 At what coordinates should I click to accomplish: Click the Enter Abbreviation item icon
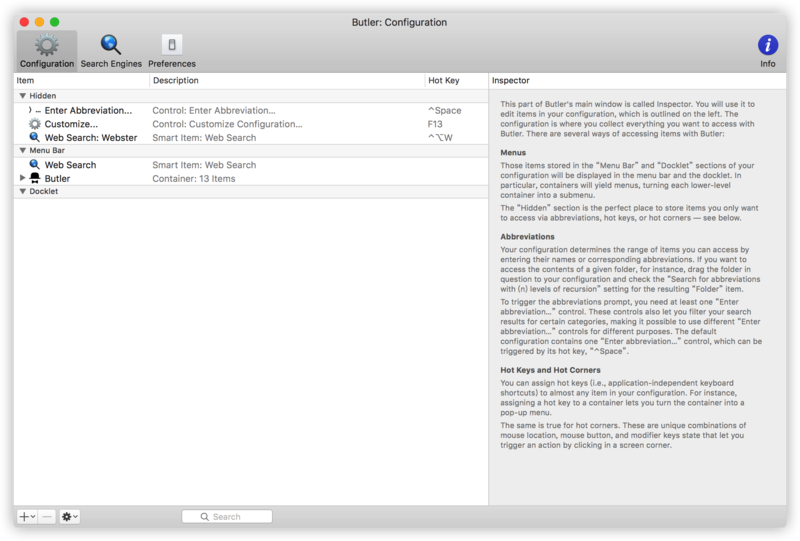click(34, 110)
